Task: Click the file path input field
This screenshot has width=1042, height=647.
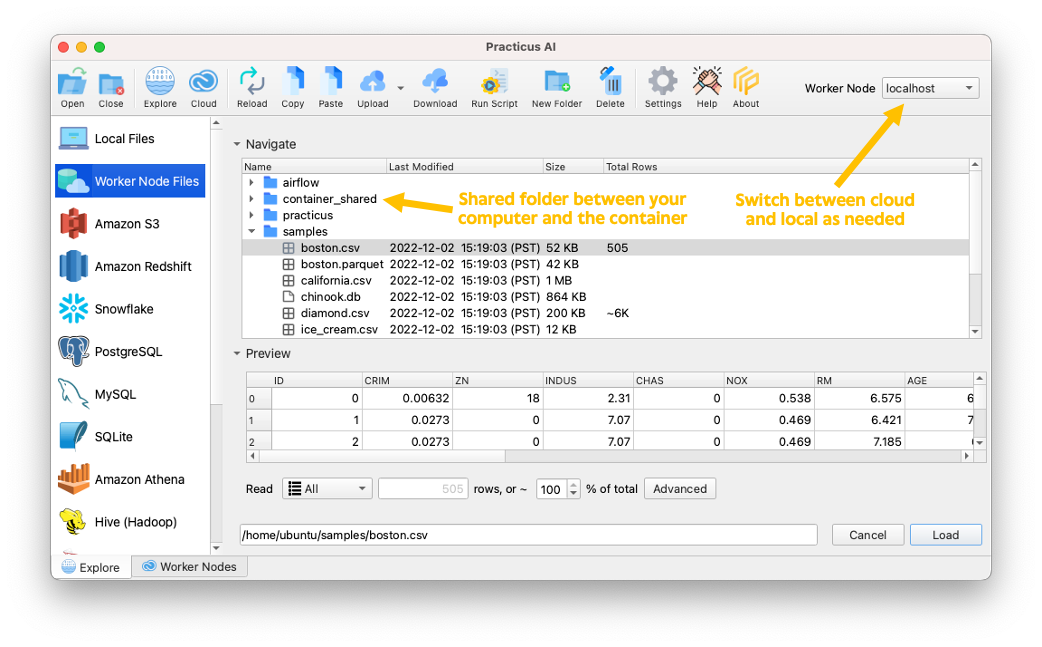Action: (528, 535)
